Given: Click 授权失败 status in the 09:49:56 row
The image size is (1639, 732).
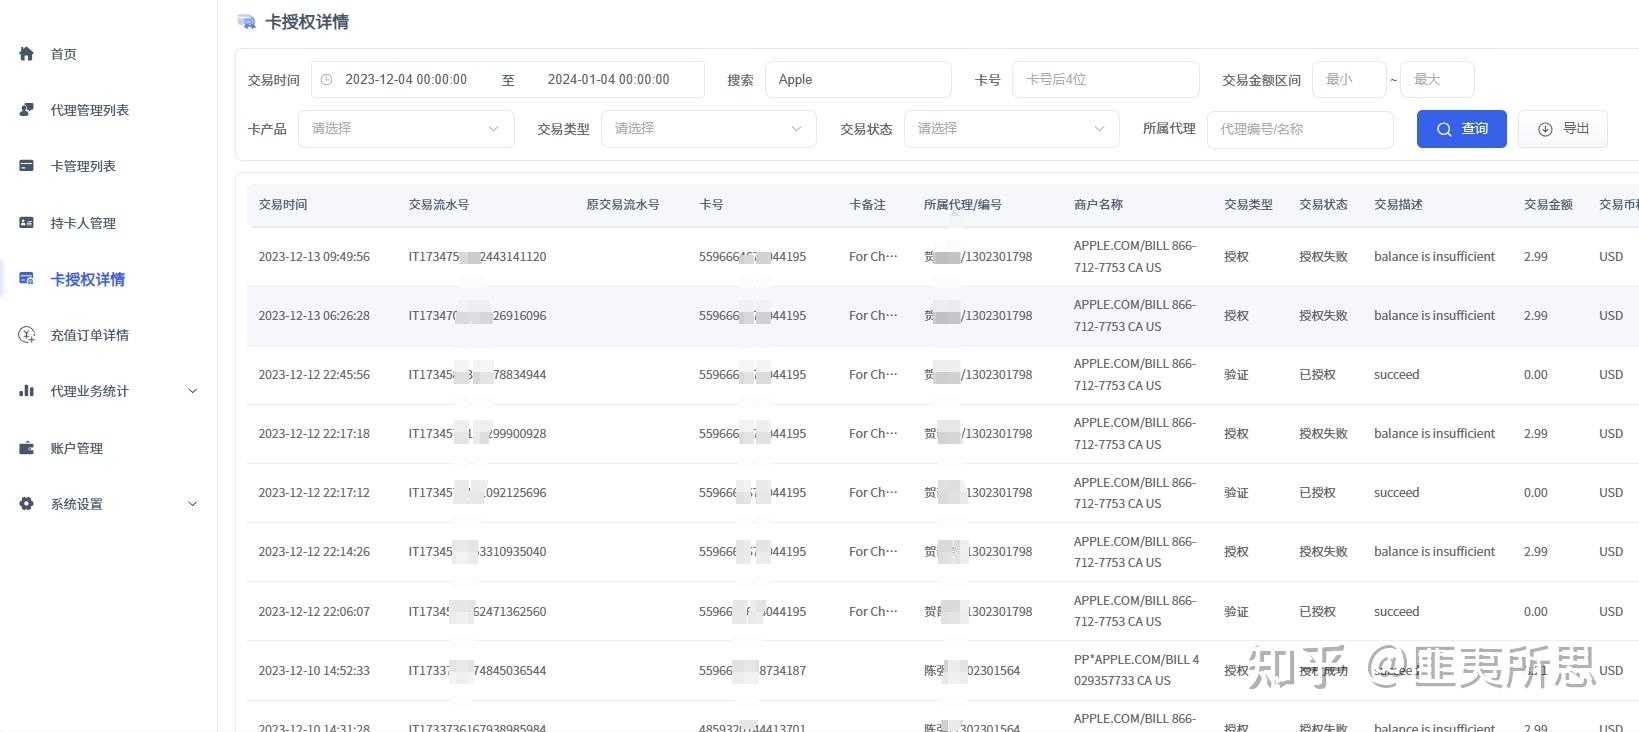Looking at the screenshot, I should 1324,257.
